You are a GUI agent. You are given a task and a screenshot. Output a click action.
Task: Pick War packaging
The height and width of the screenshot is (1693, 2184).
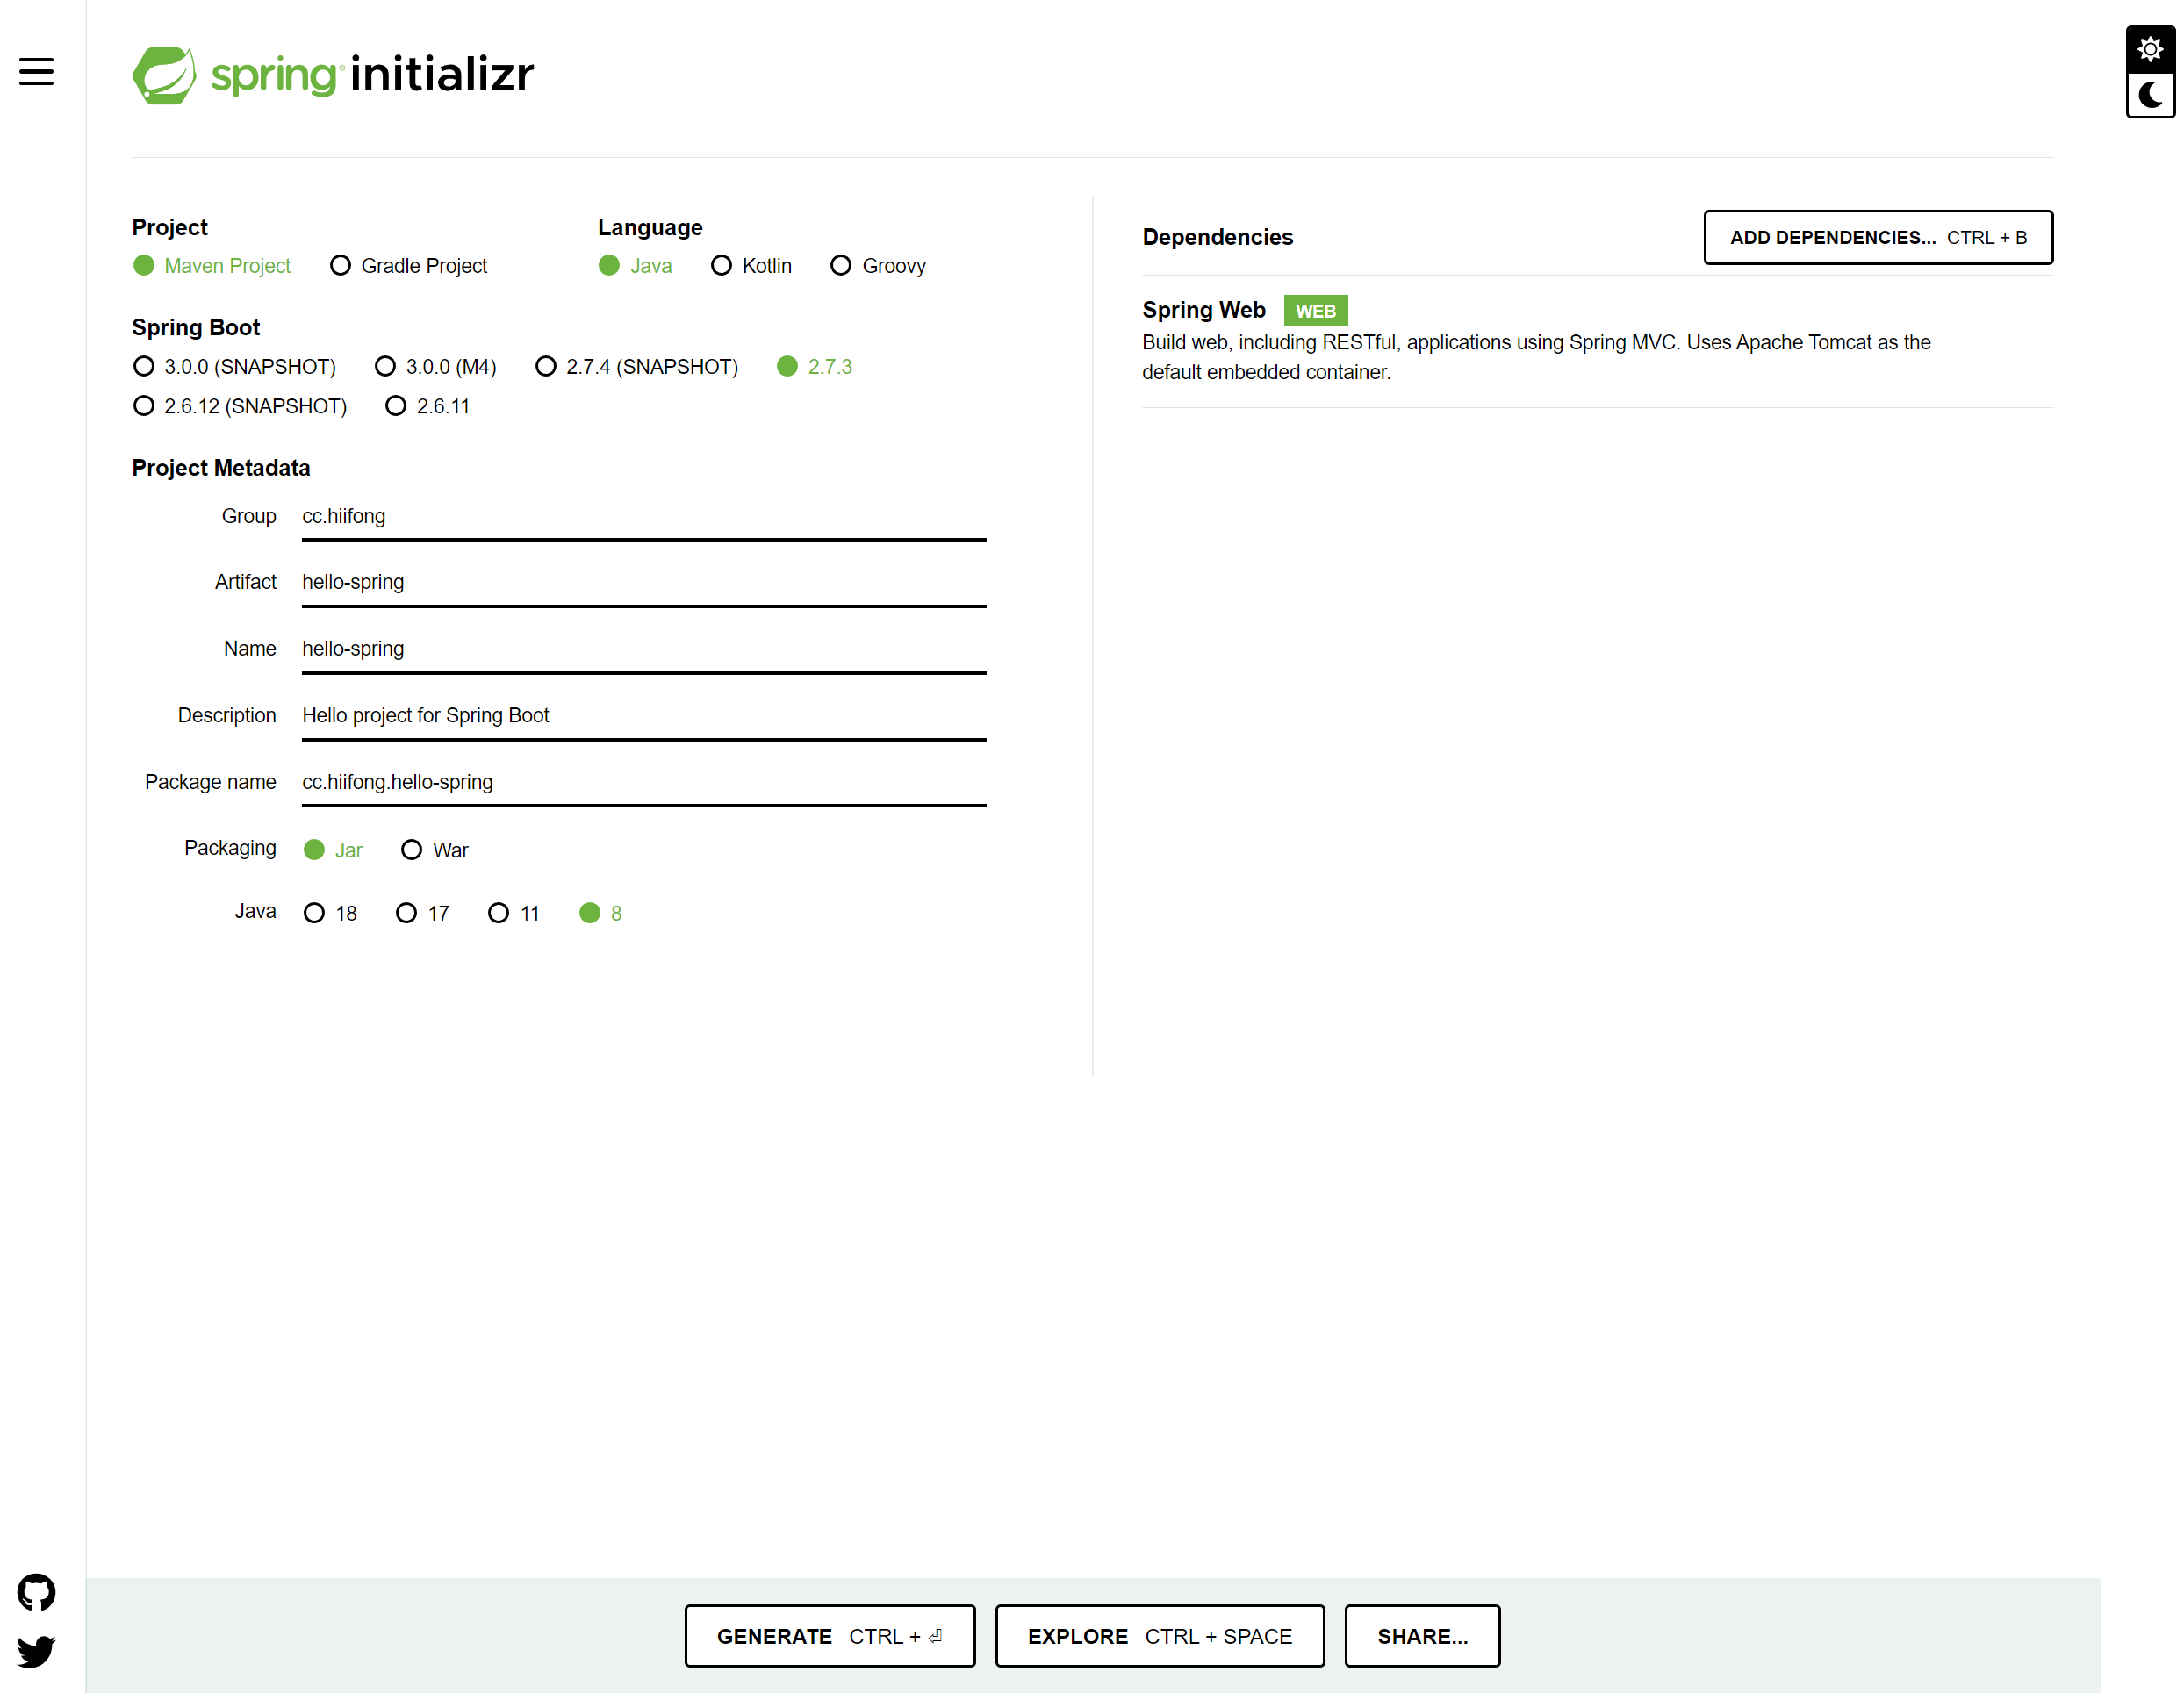411,850
